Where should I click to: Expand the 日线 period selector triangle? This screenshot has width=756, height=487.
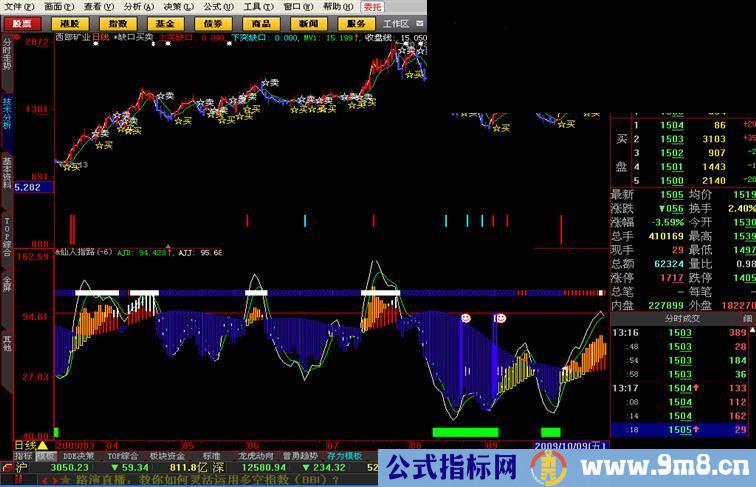(x=42, y=445)
